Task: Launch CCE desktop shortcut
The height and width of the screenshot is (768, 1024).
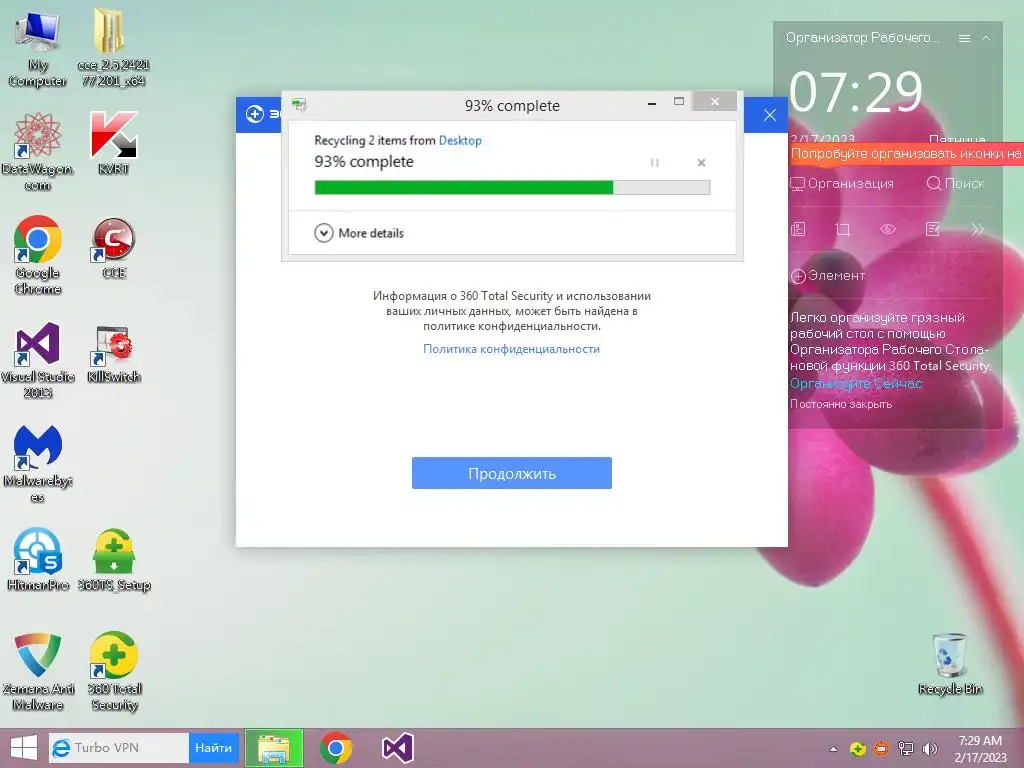Action: point(114,248)
